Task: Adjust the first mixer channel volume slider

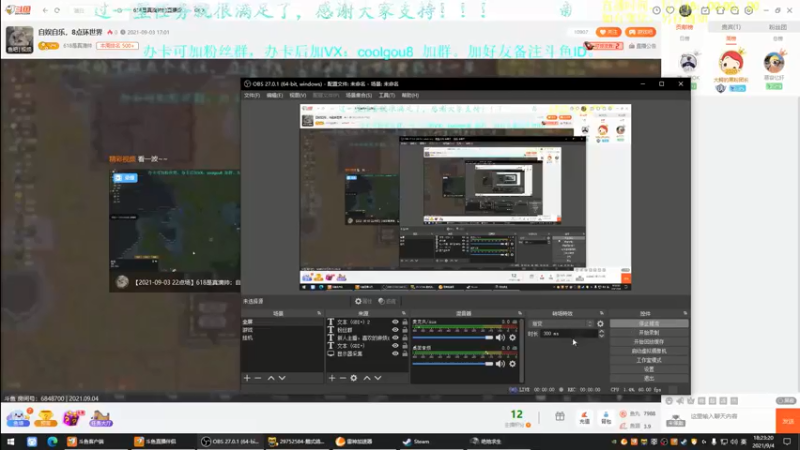Action: (453, 337)
